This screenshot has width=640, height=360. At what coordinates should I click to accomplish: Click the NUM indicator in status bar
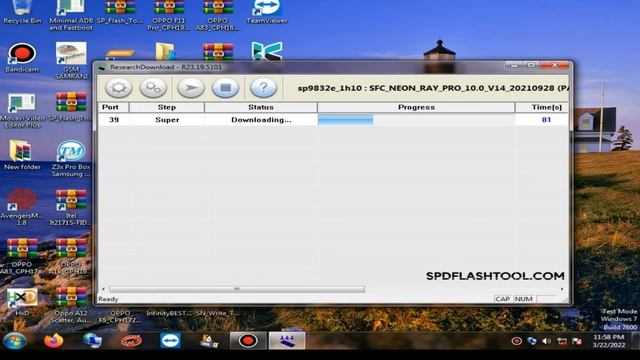click(523, 299)
